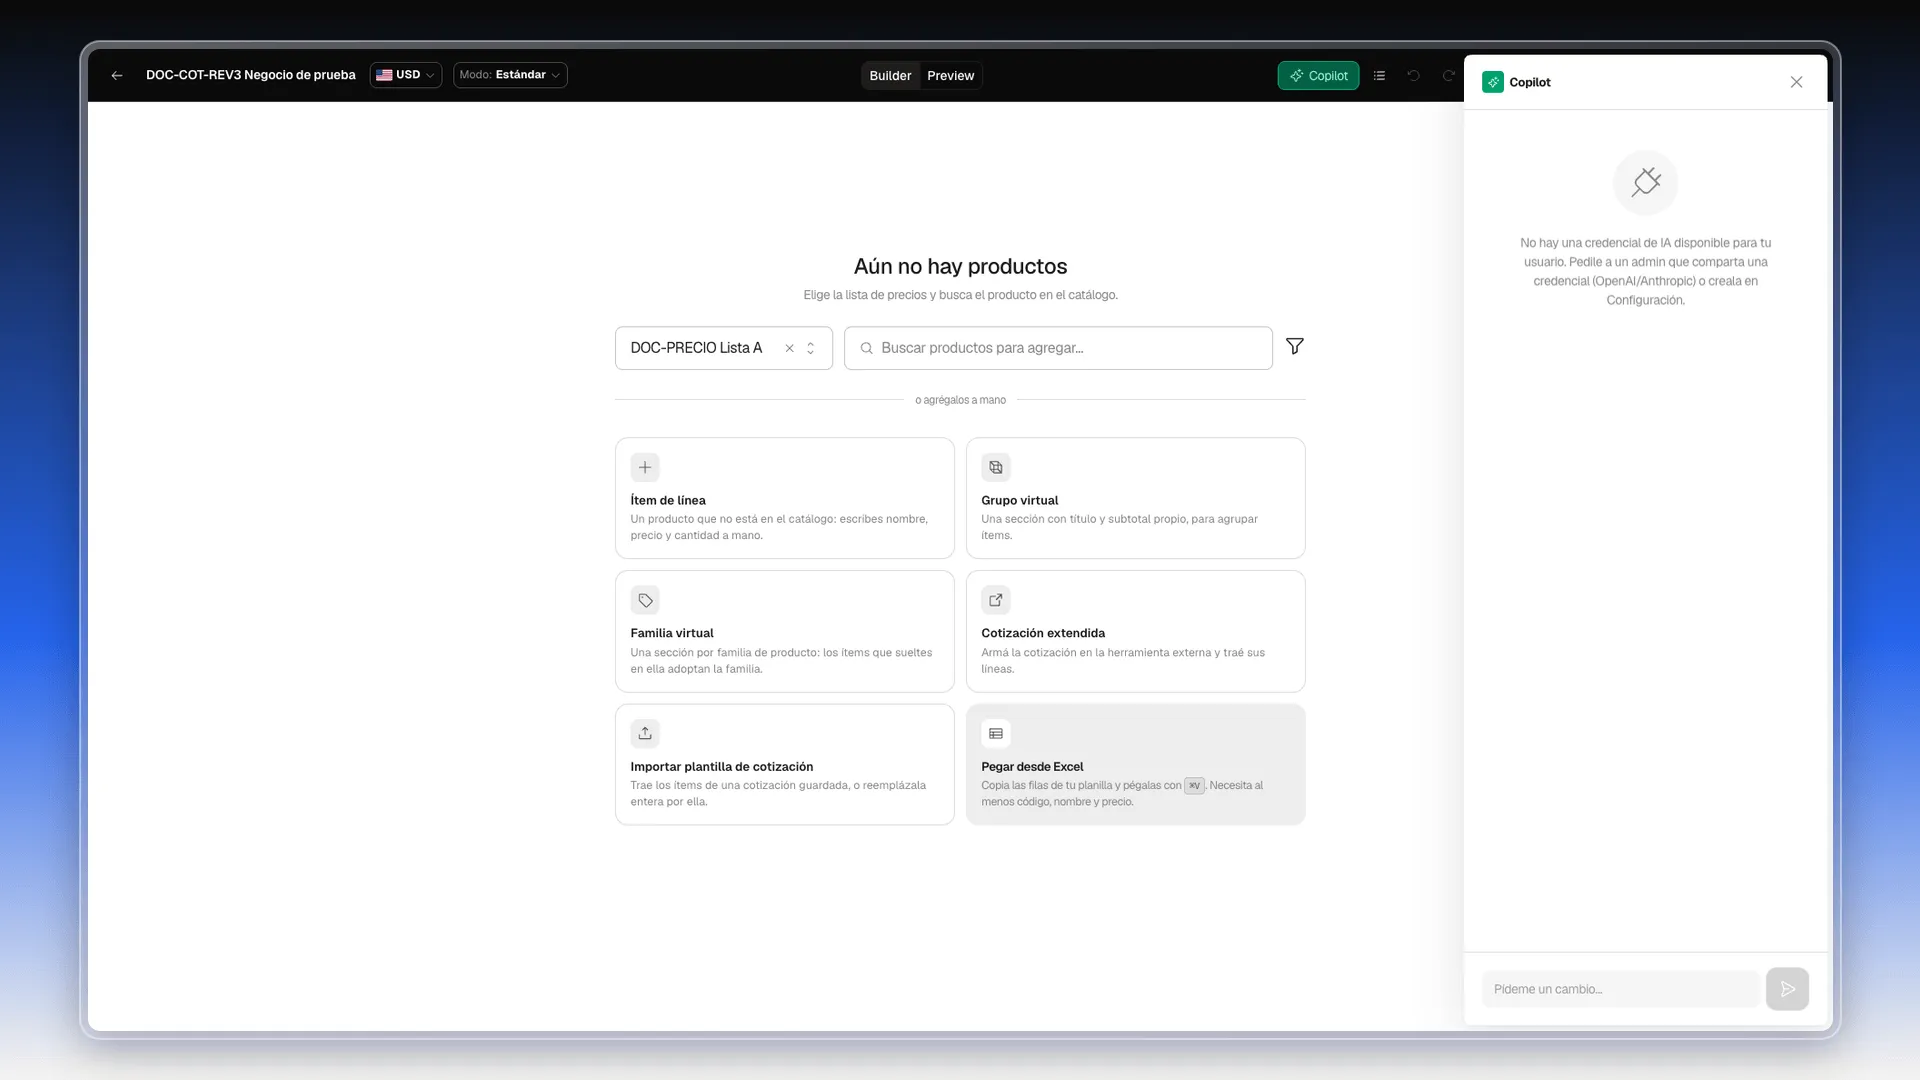The image size is (1920, 1080).
Task: Open the list outline icon
Action: click(1380, 76)
